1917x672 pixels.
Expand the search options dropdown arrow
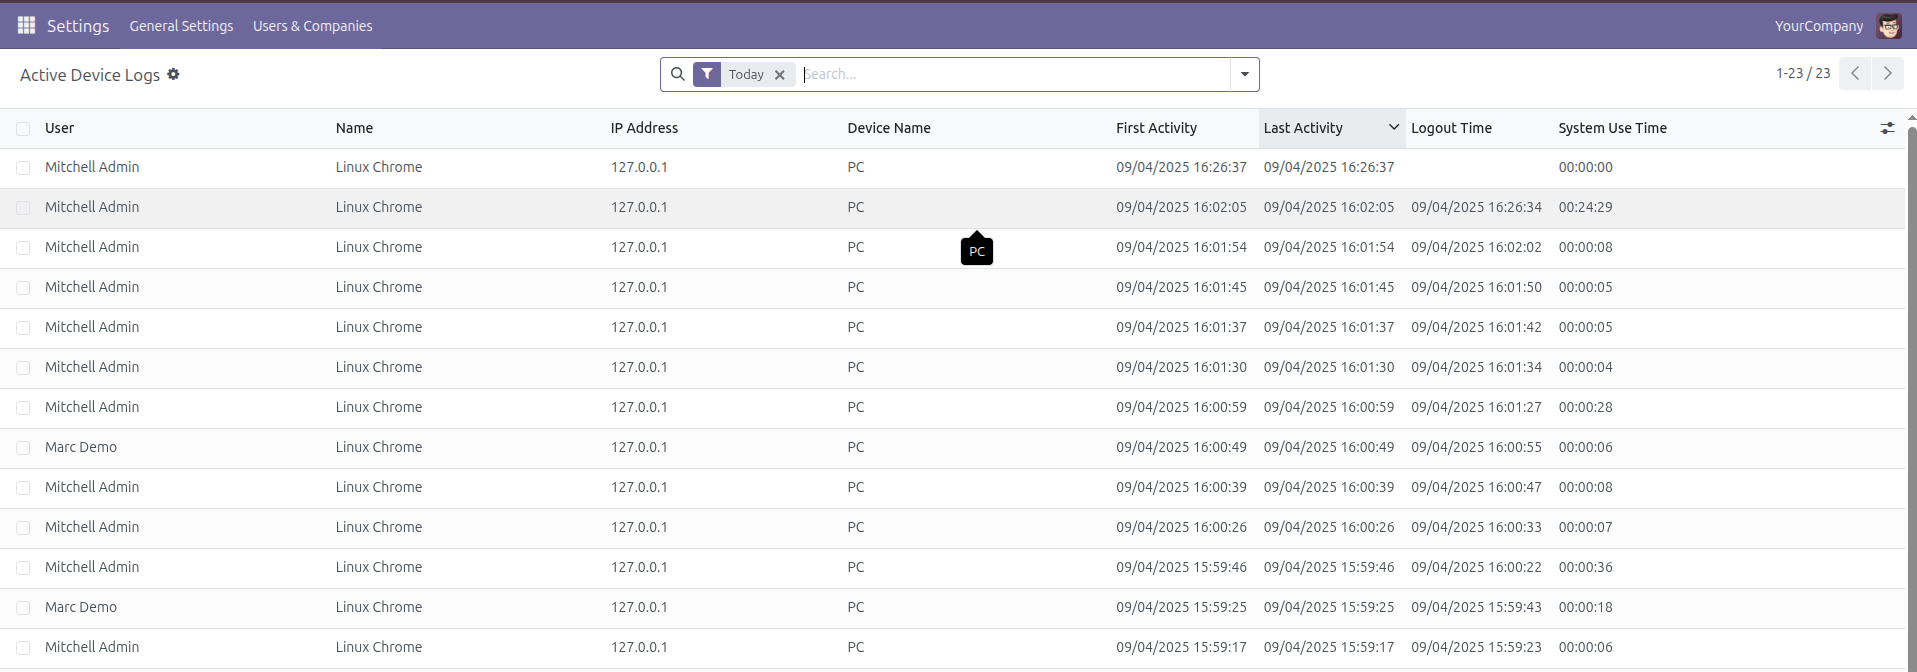pyautogui.click(x=1244, y=74)
